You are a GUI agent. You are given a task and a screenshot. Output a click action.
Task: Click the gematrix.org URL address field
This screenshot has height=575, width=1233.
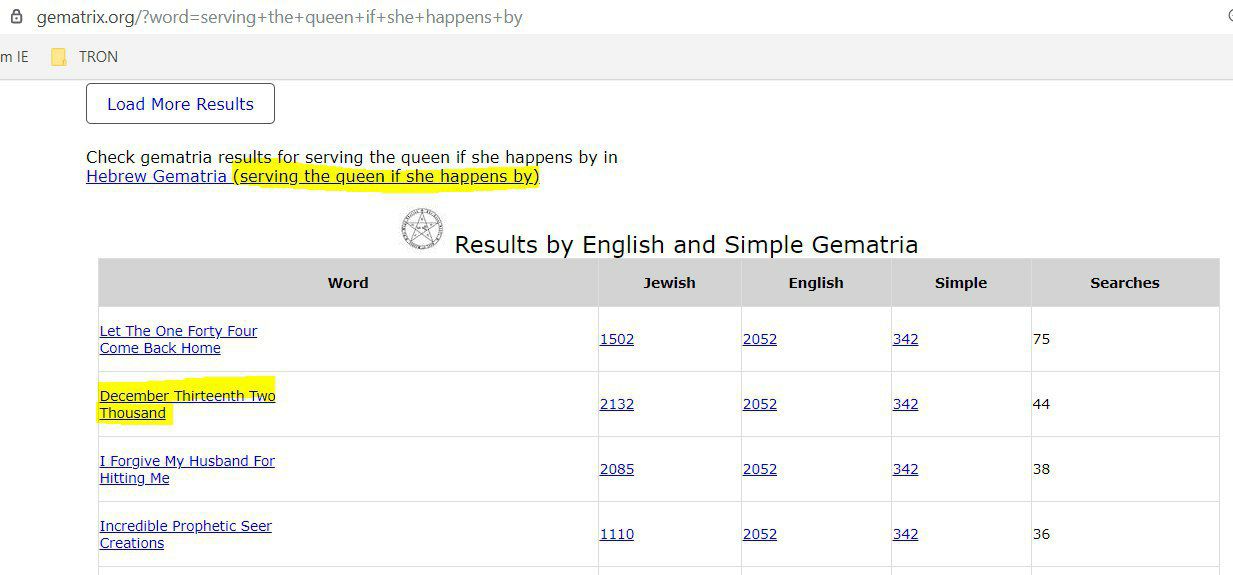click(x=279, y=17)
